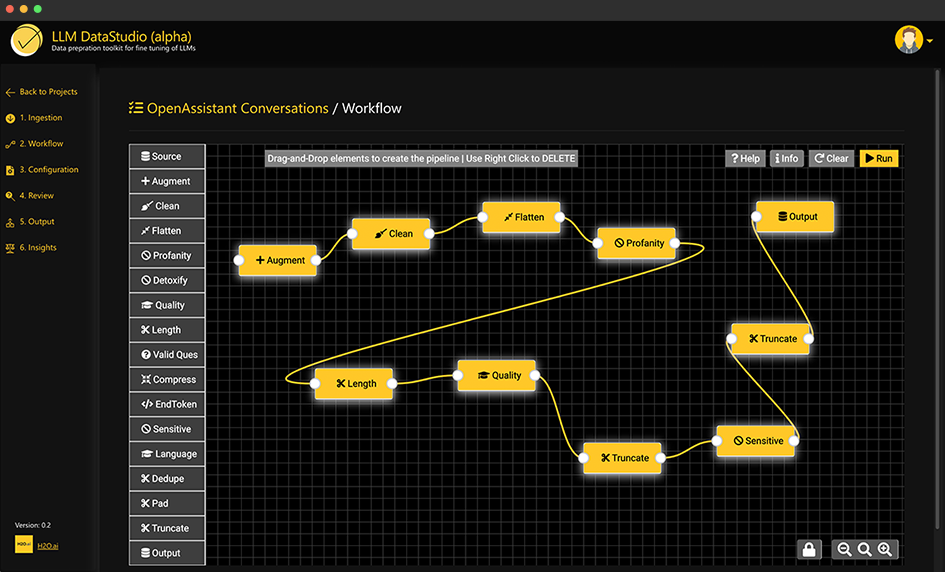The width and height of the screenshot is (945, 572).
Task: Click the workflow list icon in title
Action: [x=136, y=108]
